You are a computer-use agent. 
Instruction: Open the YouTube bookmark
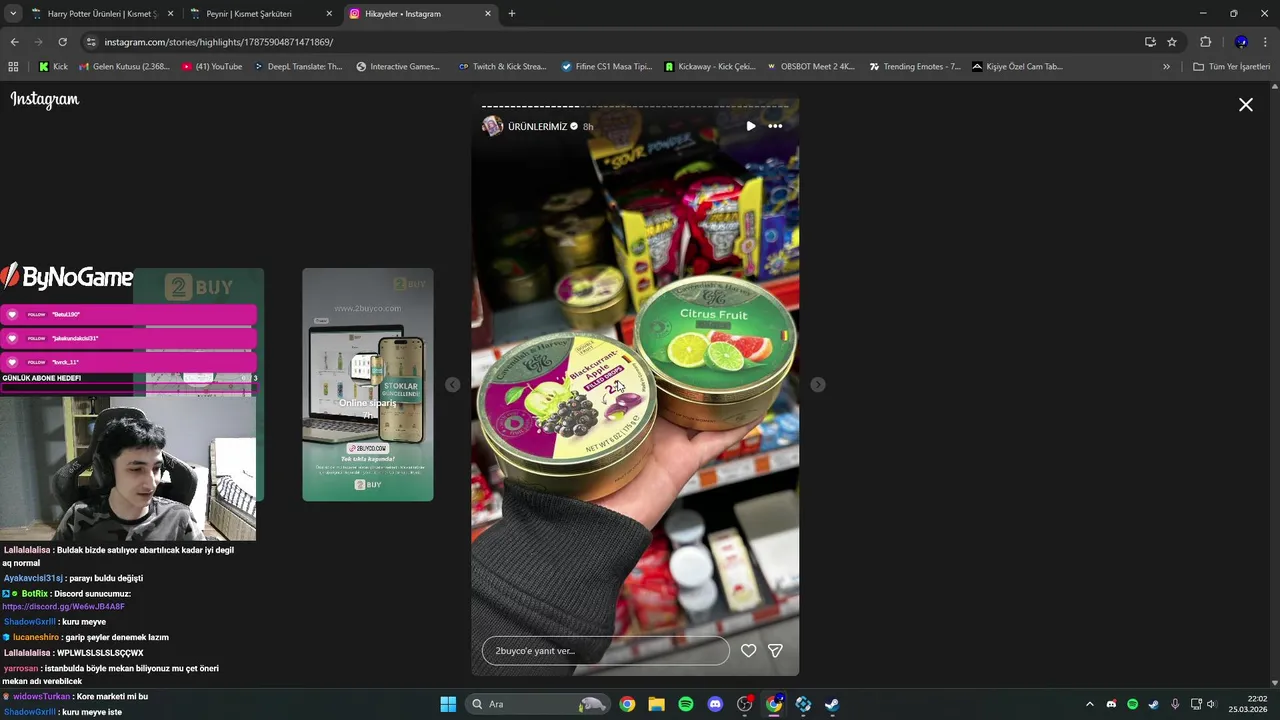[x=213, y=67]
